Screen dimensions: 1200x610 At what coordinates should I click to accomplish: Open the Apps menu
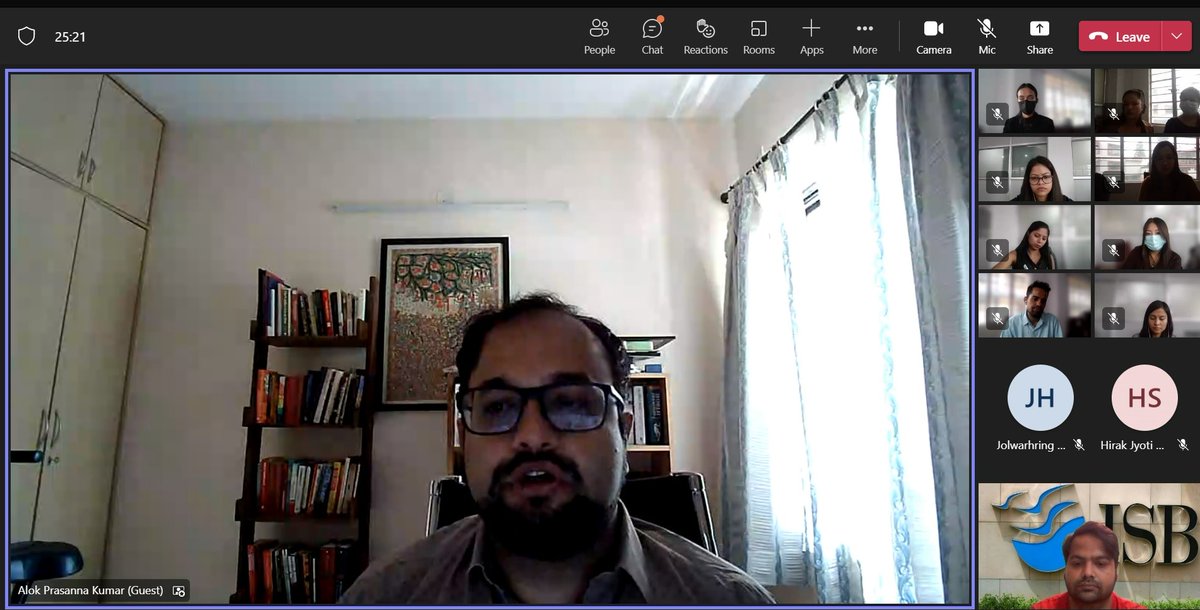coord(811,36)
